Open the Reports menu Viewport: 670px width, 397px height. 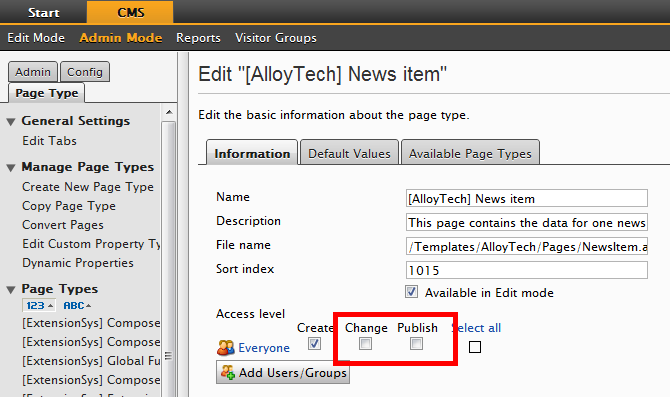[x=198, y=38]
